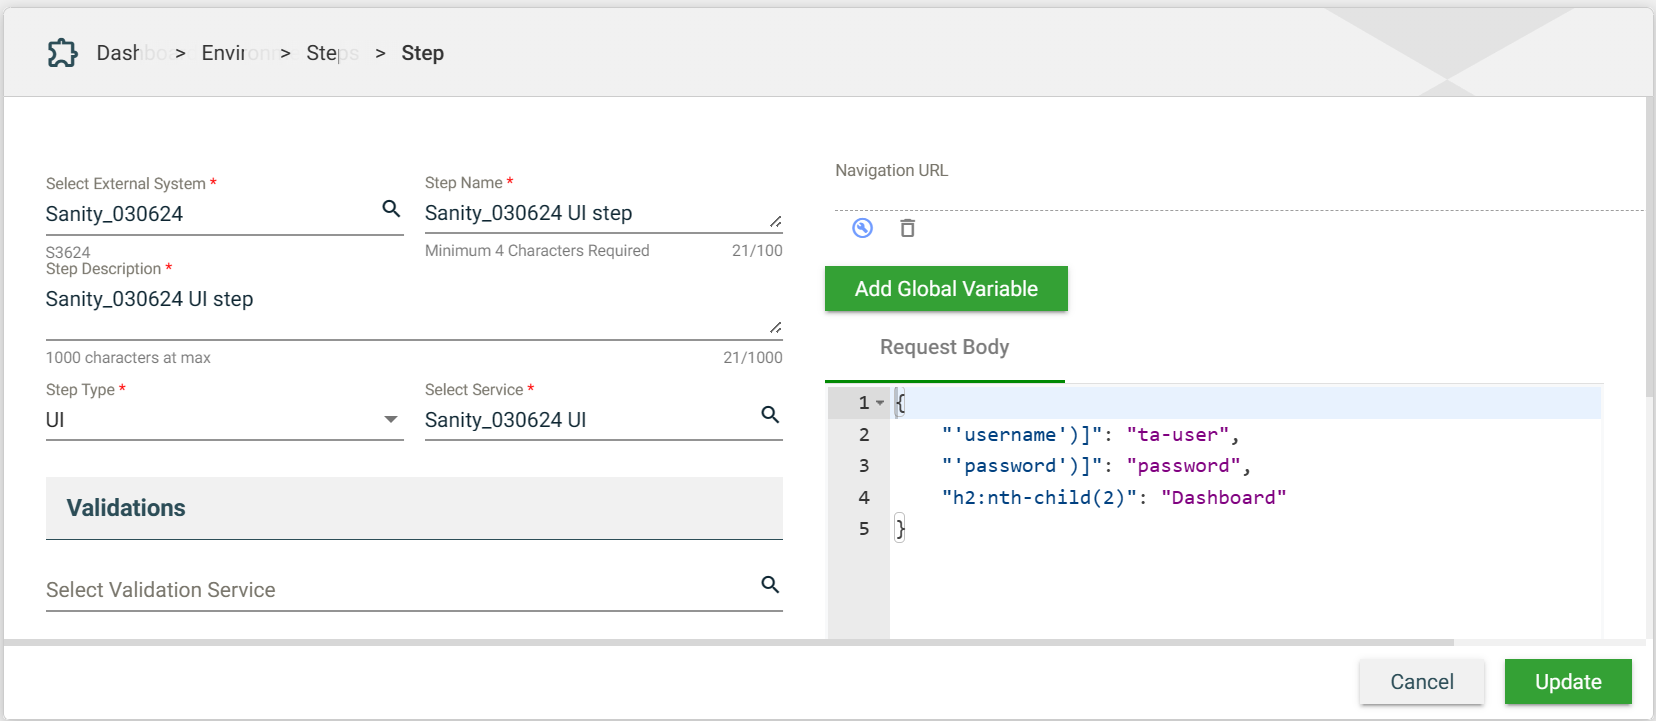The image size is (1656, 721).
Task: Switch to the Request Body tab
Action: pos(944,347)
